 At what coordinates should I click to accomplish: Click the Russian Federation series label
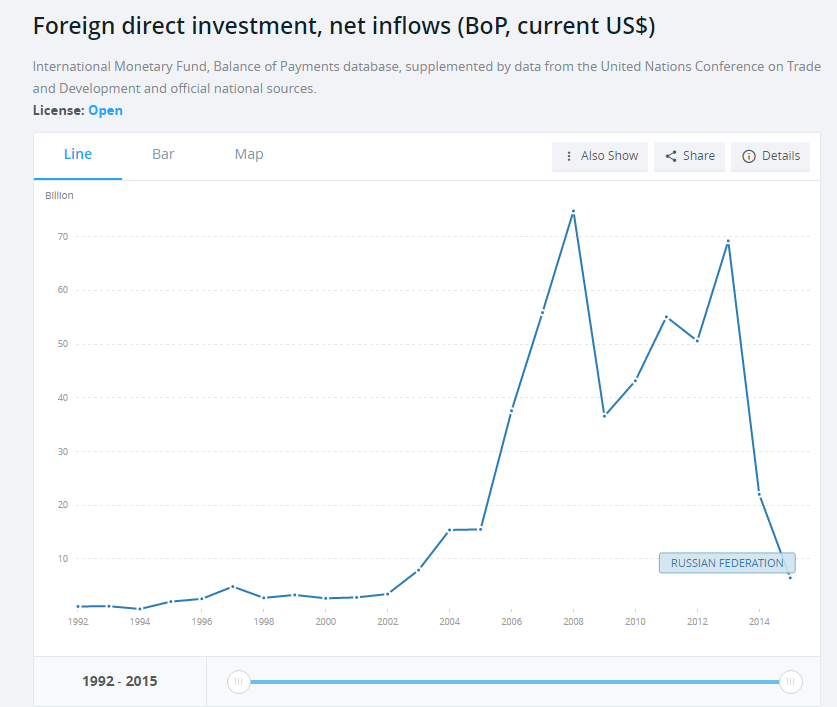(727, 563)
